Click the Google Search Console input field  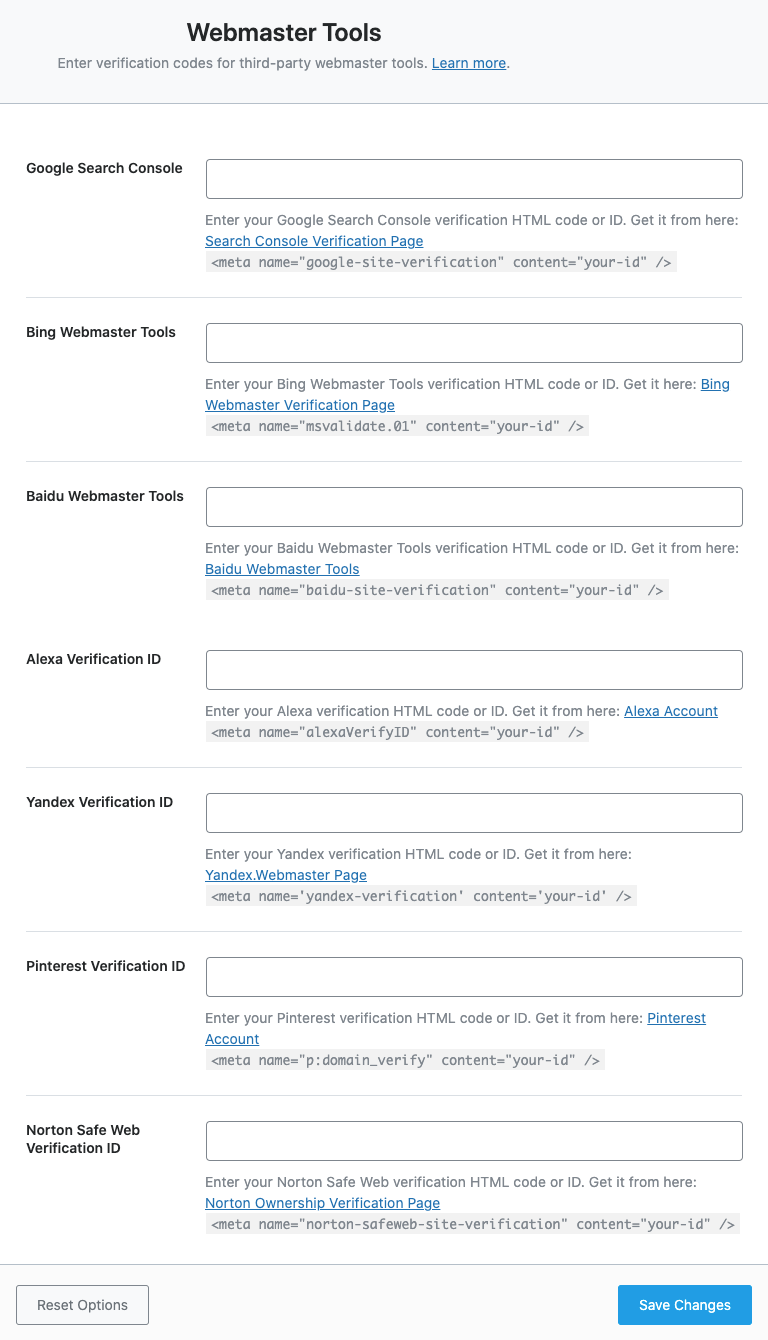pos(474,179)
